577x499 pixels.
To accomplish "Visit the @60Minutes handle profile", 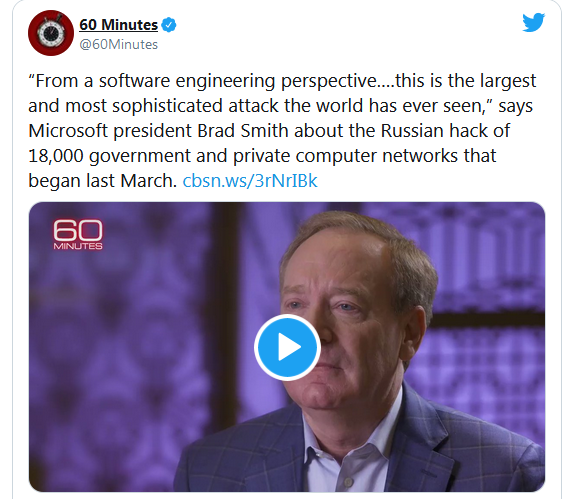I will (118, 45).
